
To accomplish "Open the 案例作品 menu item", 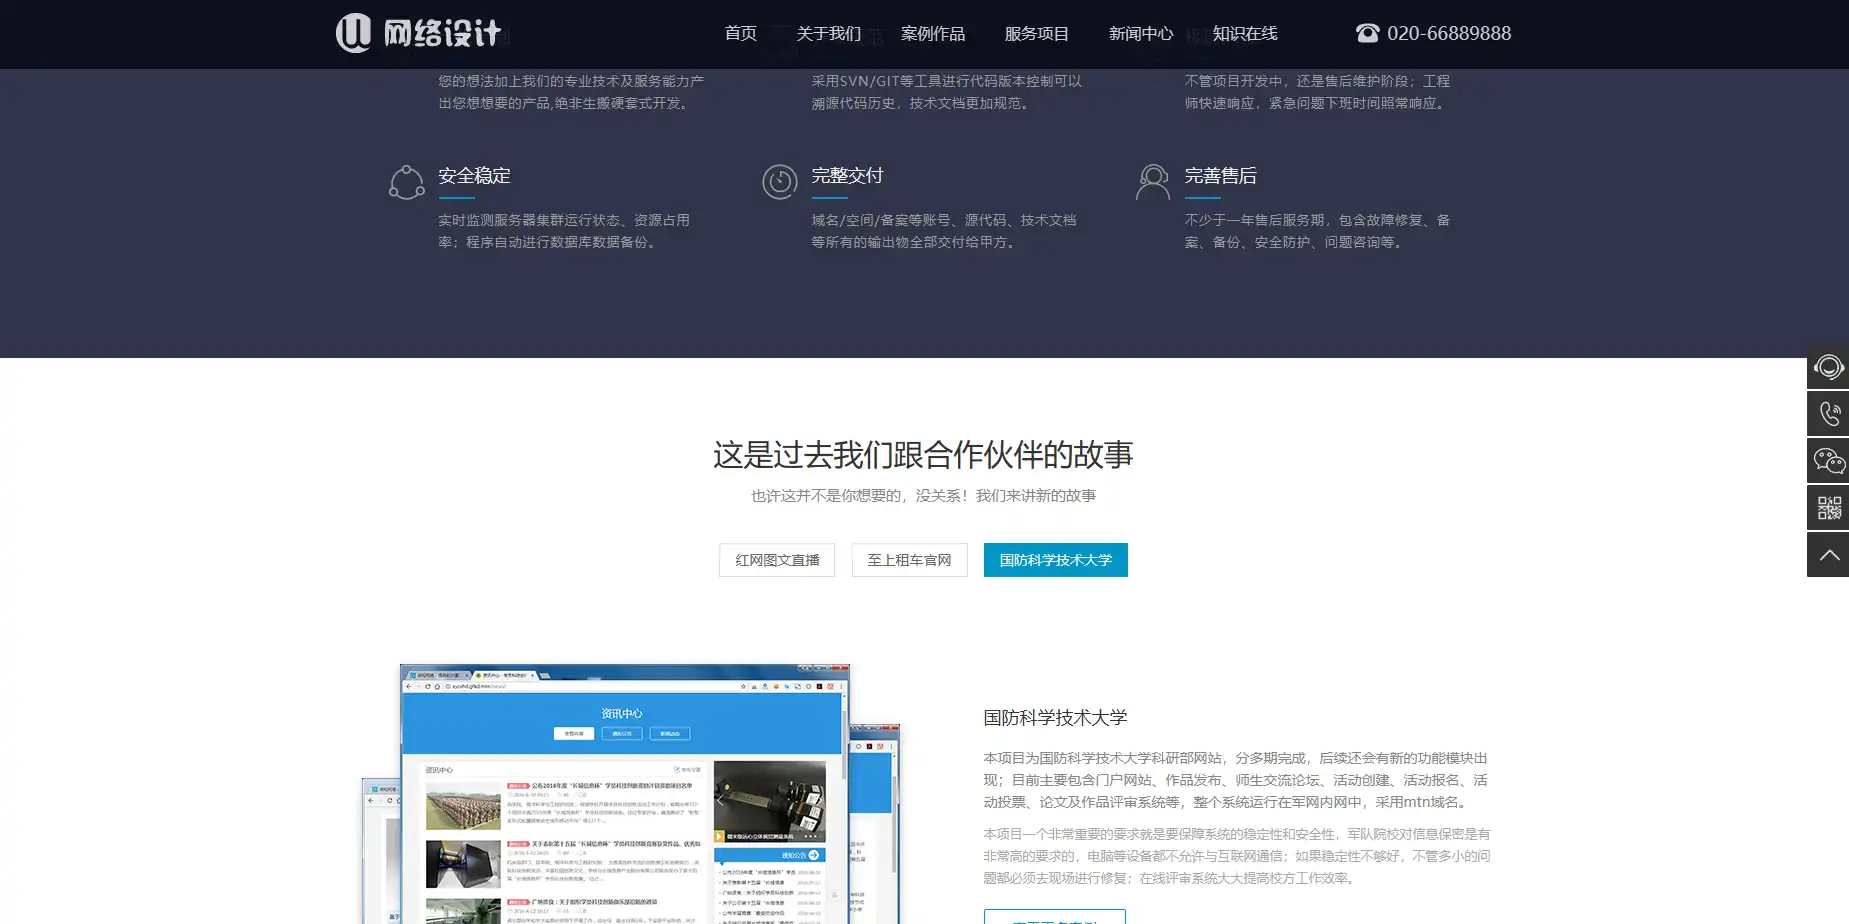I will click(932, 33).
